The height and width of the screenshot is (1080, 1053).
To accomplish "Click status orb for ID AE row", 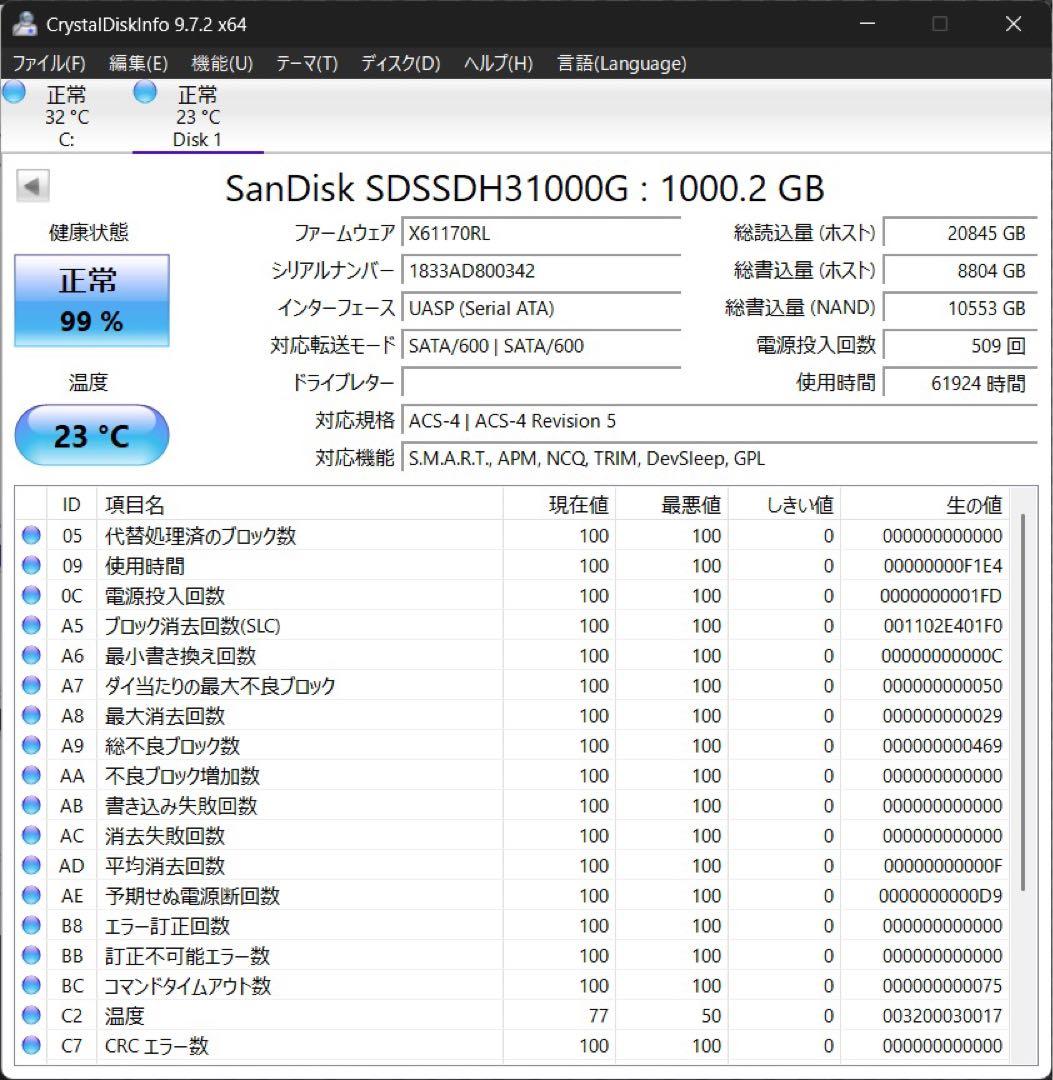I will pyautogui.click(x=31, y=895).
